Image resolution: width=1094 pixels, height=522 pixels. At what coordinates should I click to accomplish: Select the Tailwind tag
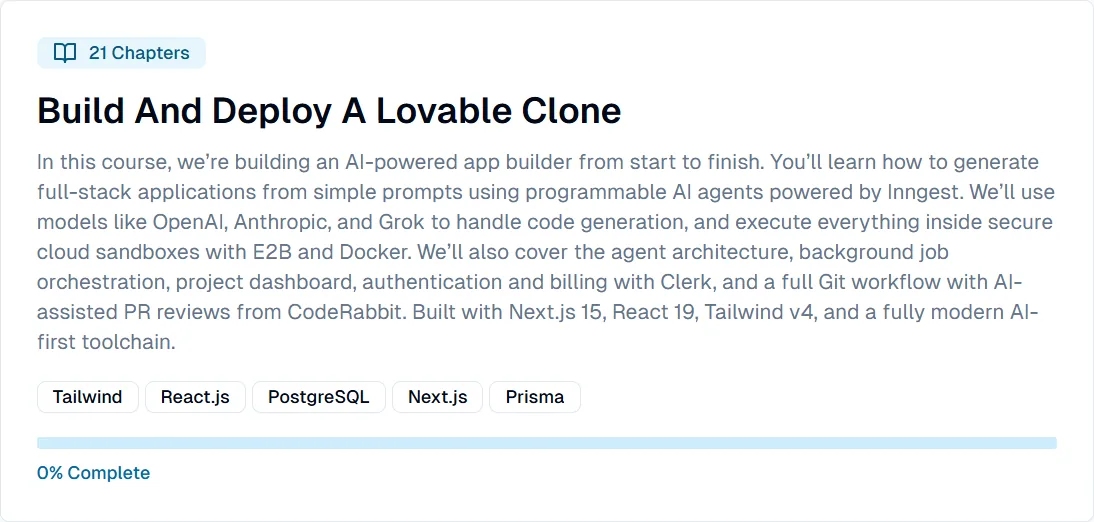coord(88,397)
